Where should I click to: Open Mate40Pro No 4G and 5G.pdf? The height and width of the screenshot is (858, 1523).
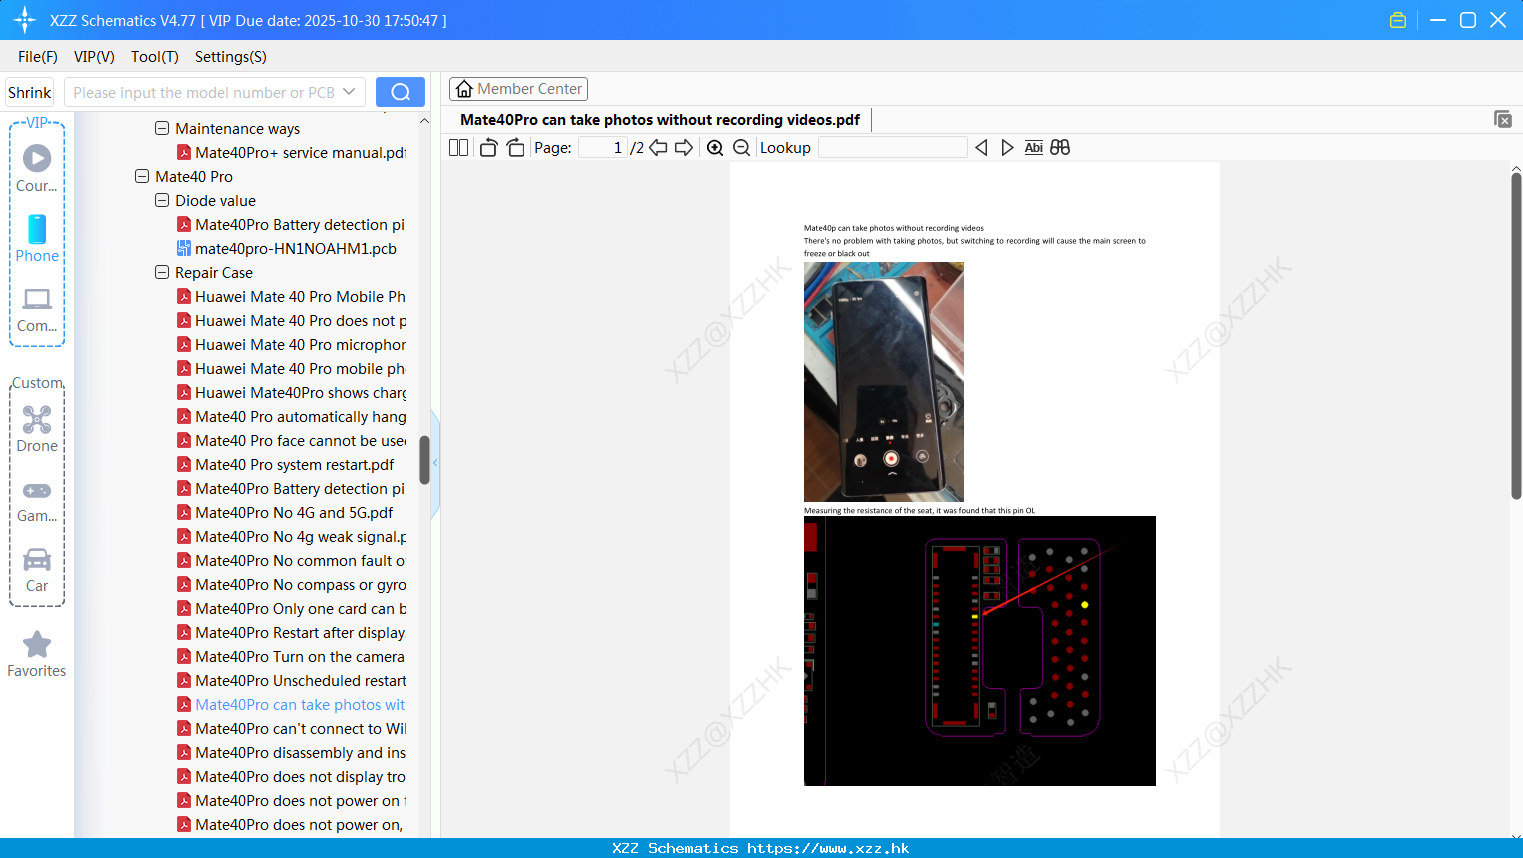pos(285,513)
